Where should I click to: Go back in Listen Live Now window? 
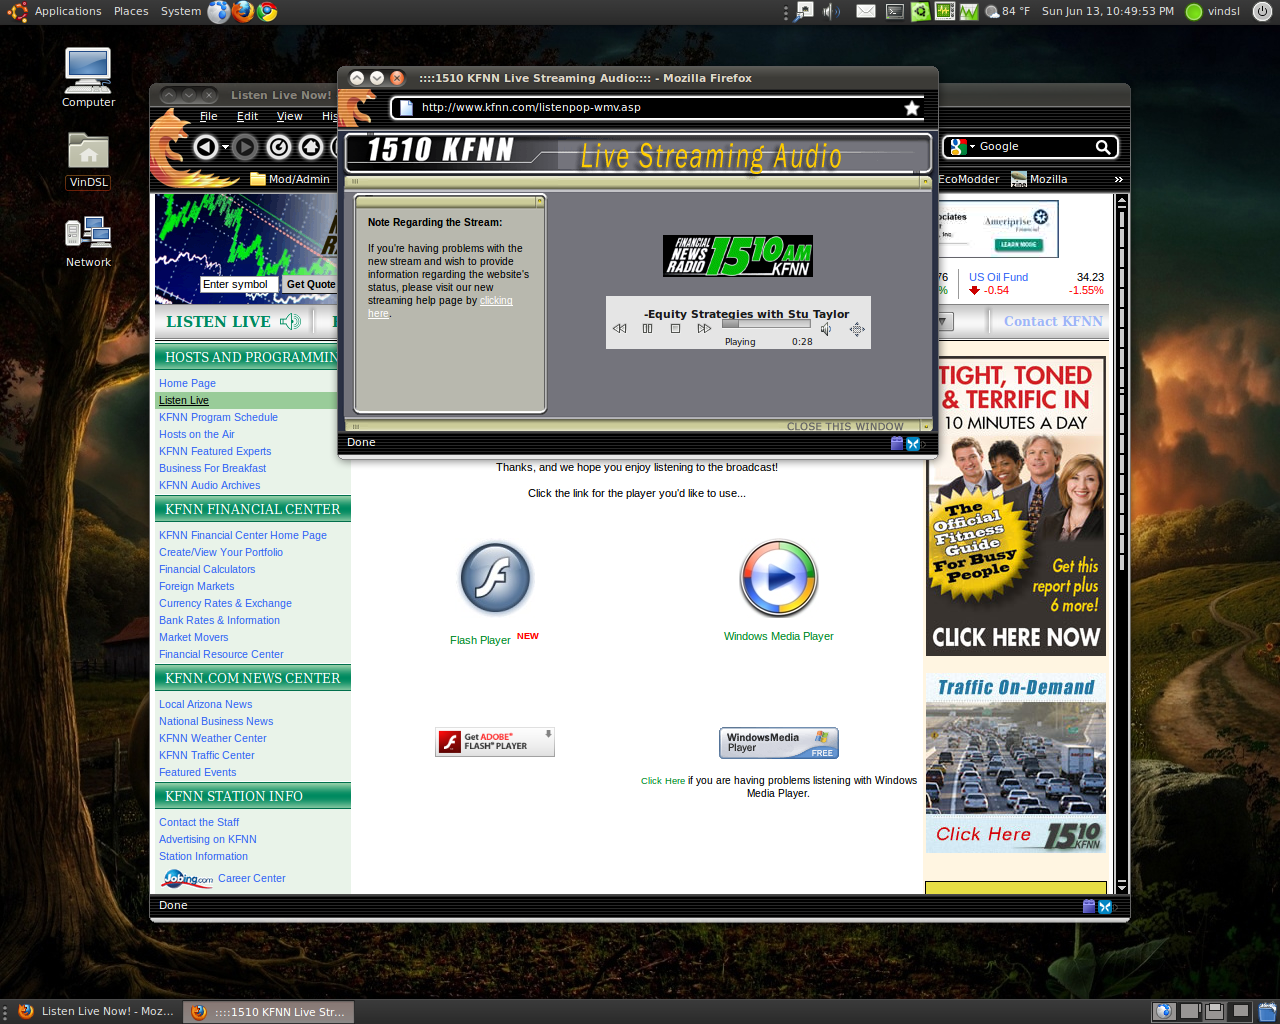pyautogui.click(x=205, y=147)
